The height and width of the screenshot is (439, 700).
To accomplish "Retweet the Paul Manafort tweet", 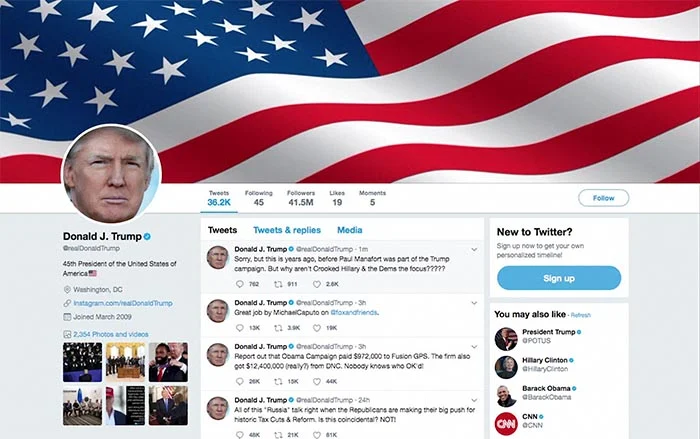I will coord(278,284).
